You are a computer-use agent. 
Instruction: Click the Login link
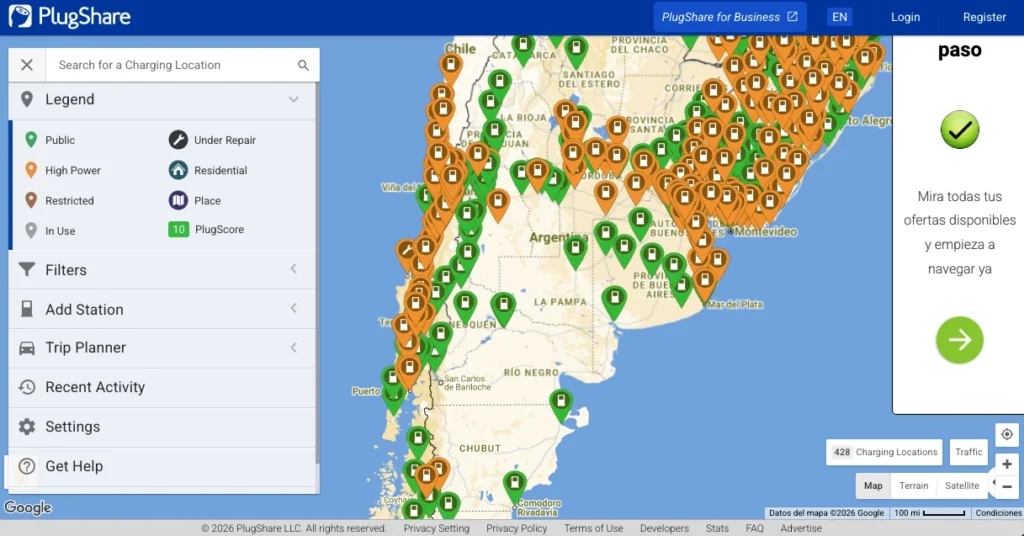coord(905,17)
